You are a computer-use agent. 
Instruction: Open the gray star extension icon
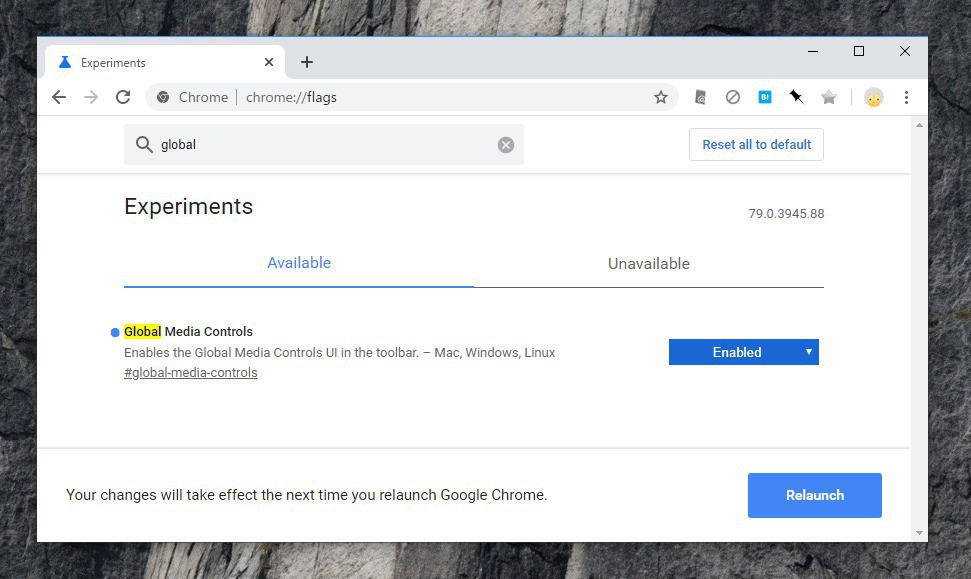tap(829, 97)
